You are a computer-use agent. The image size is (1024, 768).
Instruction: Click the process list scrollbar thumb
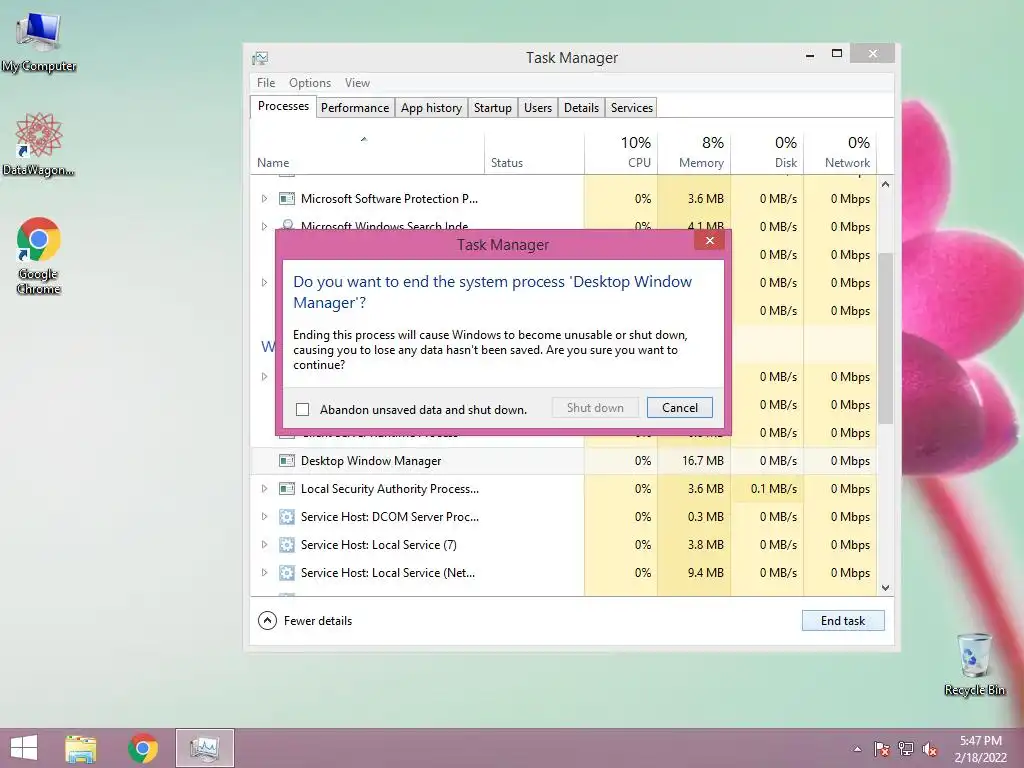coord(886,338)
